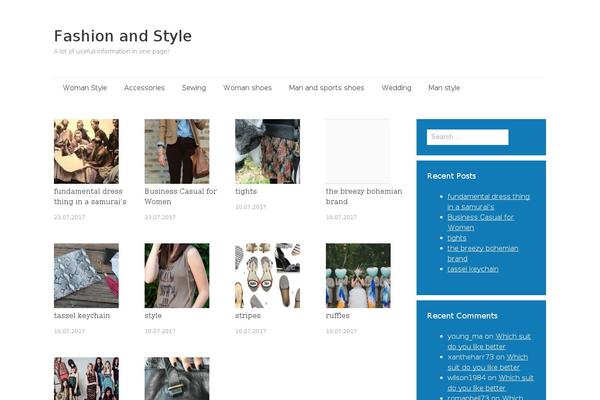The image size is (600, 400).
Task: Click the site tagline under the title
Action: click(111, 51)
